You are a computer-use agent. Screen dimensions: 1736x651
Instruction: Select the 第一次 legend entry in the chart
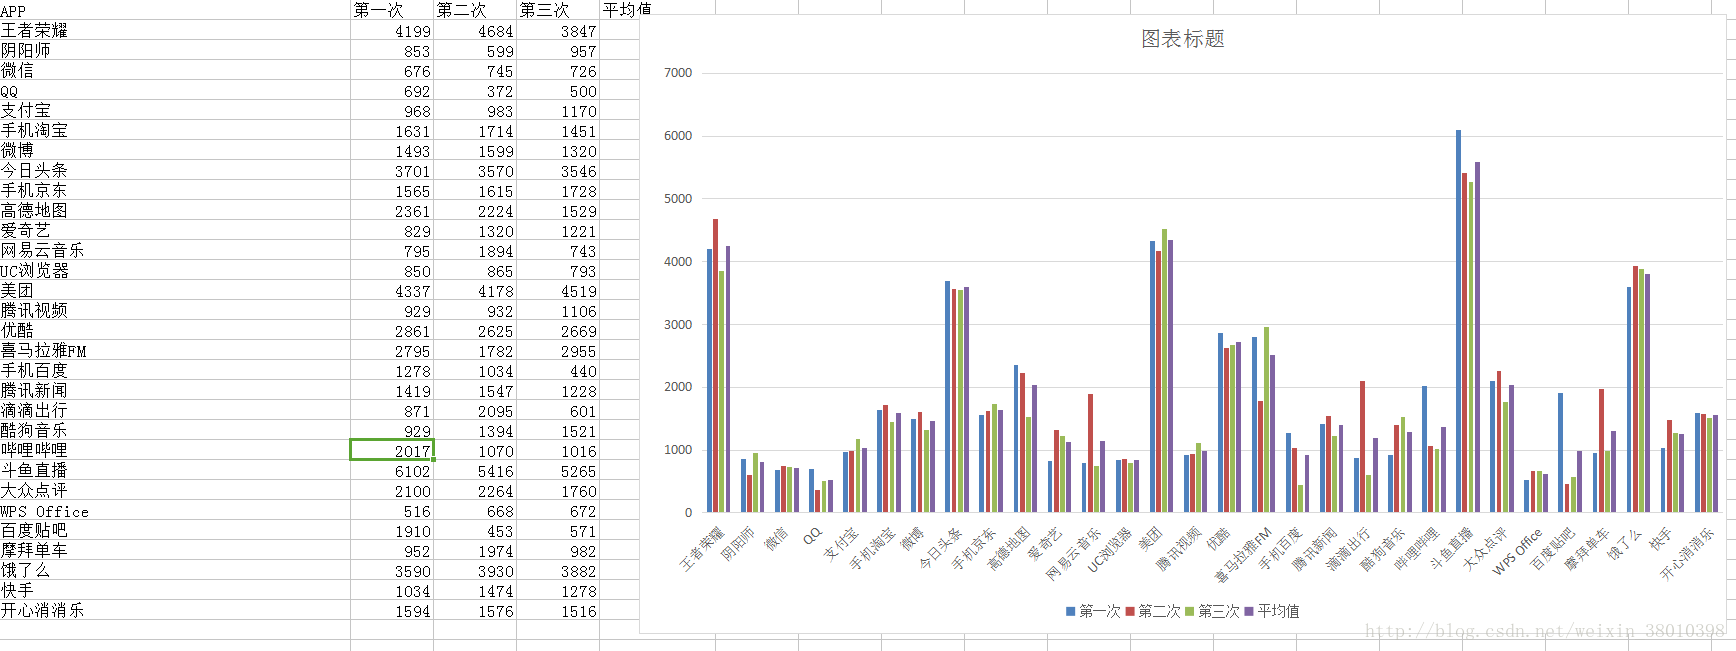(1093, 611)
